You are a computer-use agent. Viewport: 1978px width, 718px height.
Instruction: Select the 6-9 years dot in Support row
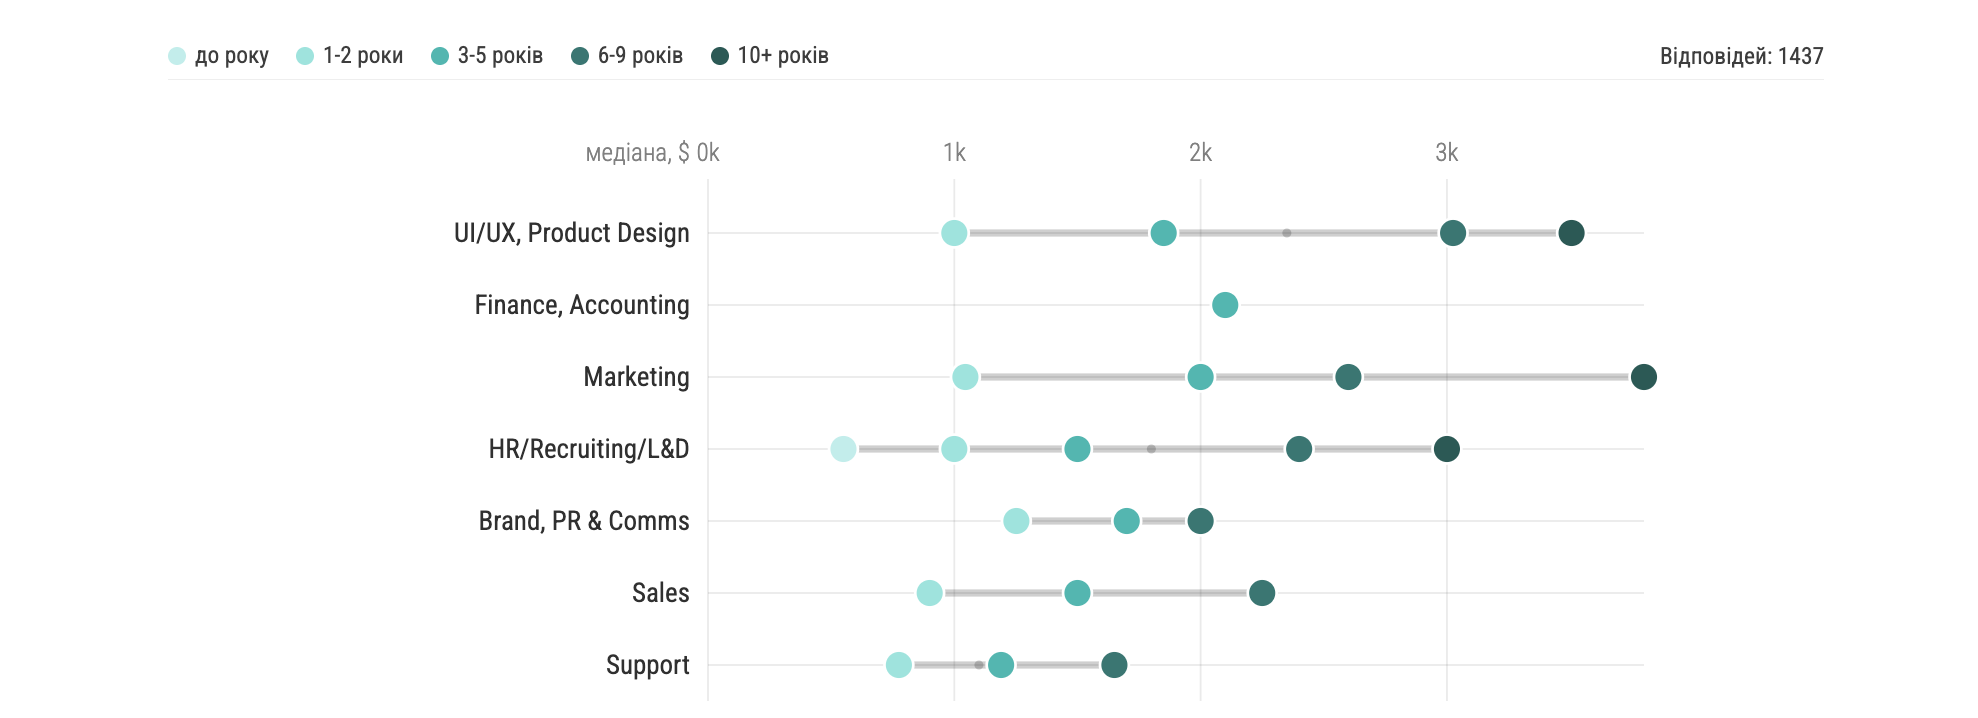pos(1114,665)
